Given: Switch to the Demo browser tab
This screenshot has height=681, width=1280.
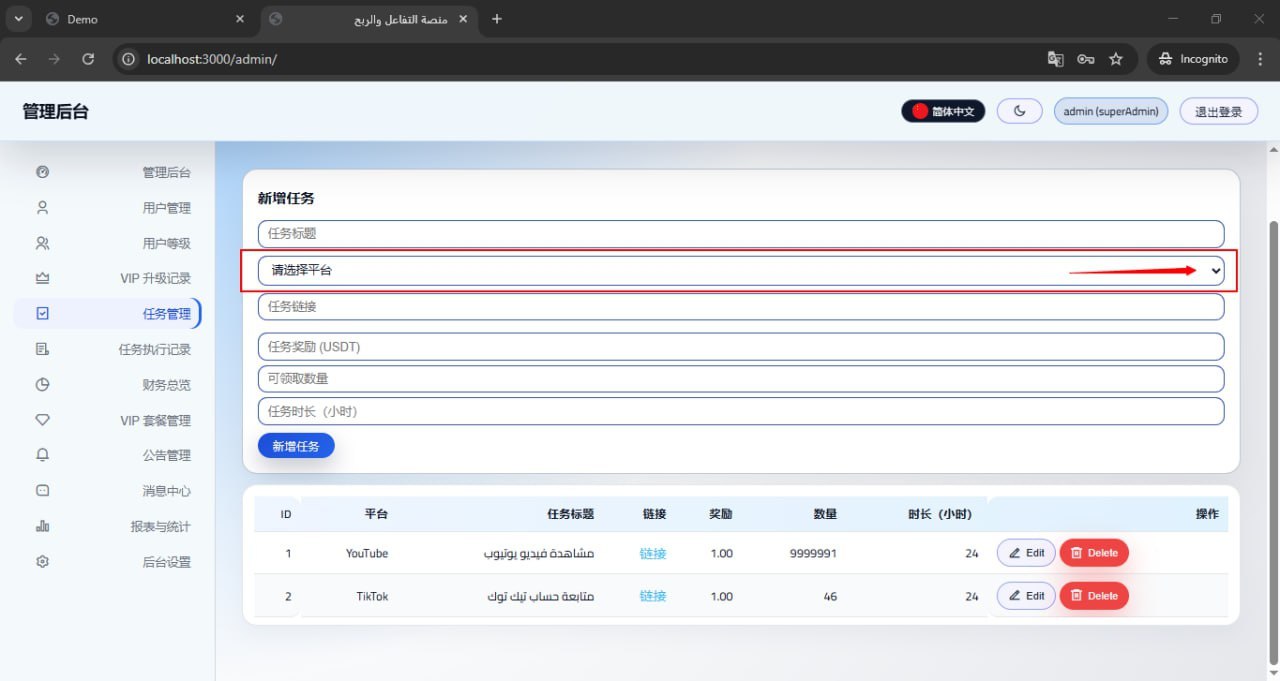Looking at the screenshot, I should (140, 19).
